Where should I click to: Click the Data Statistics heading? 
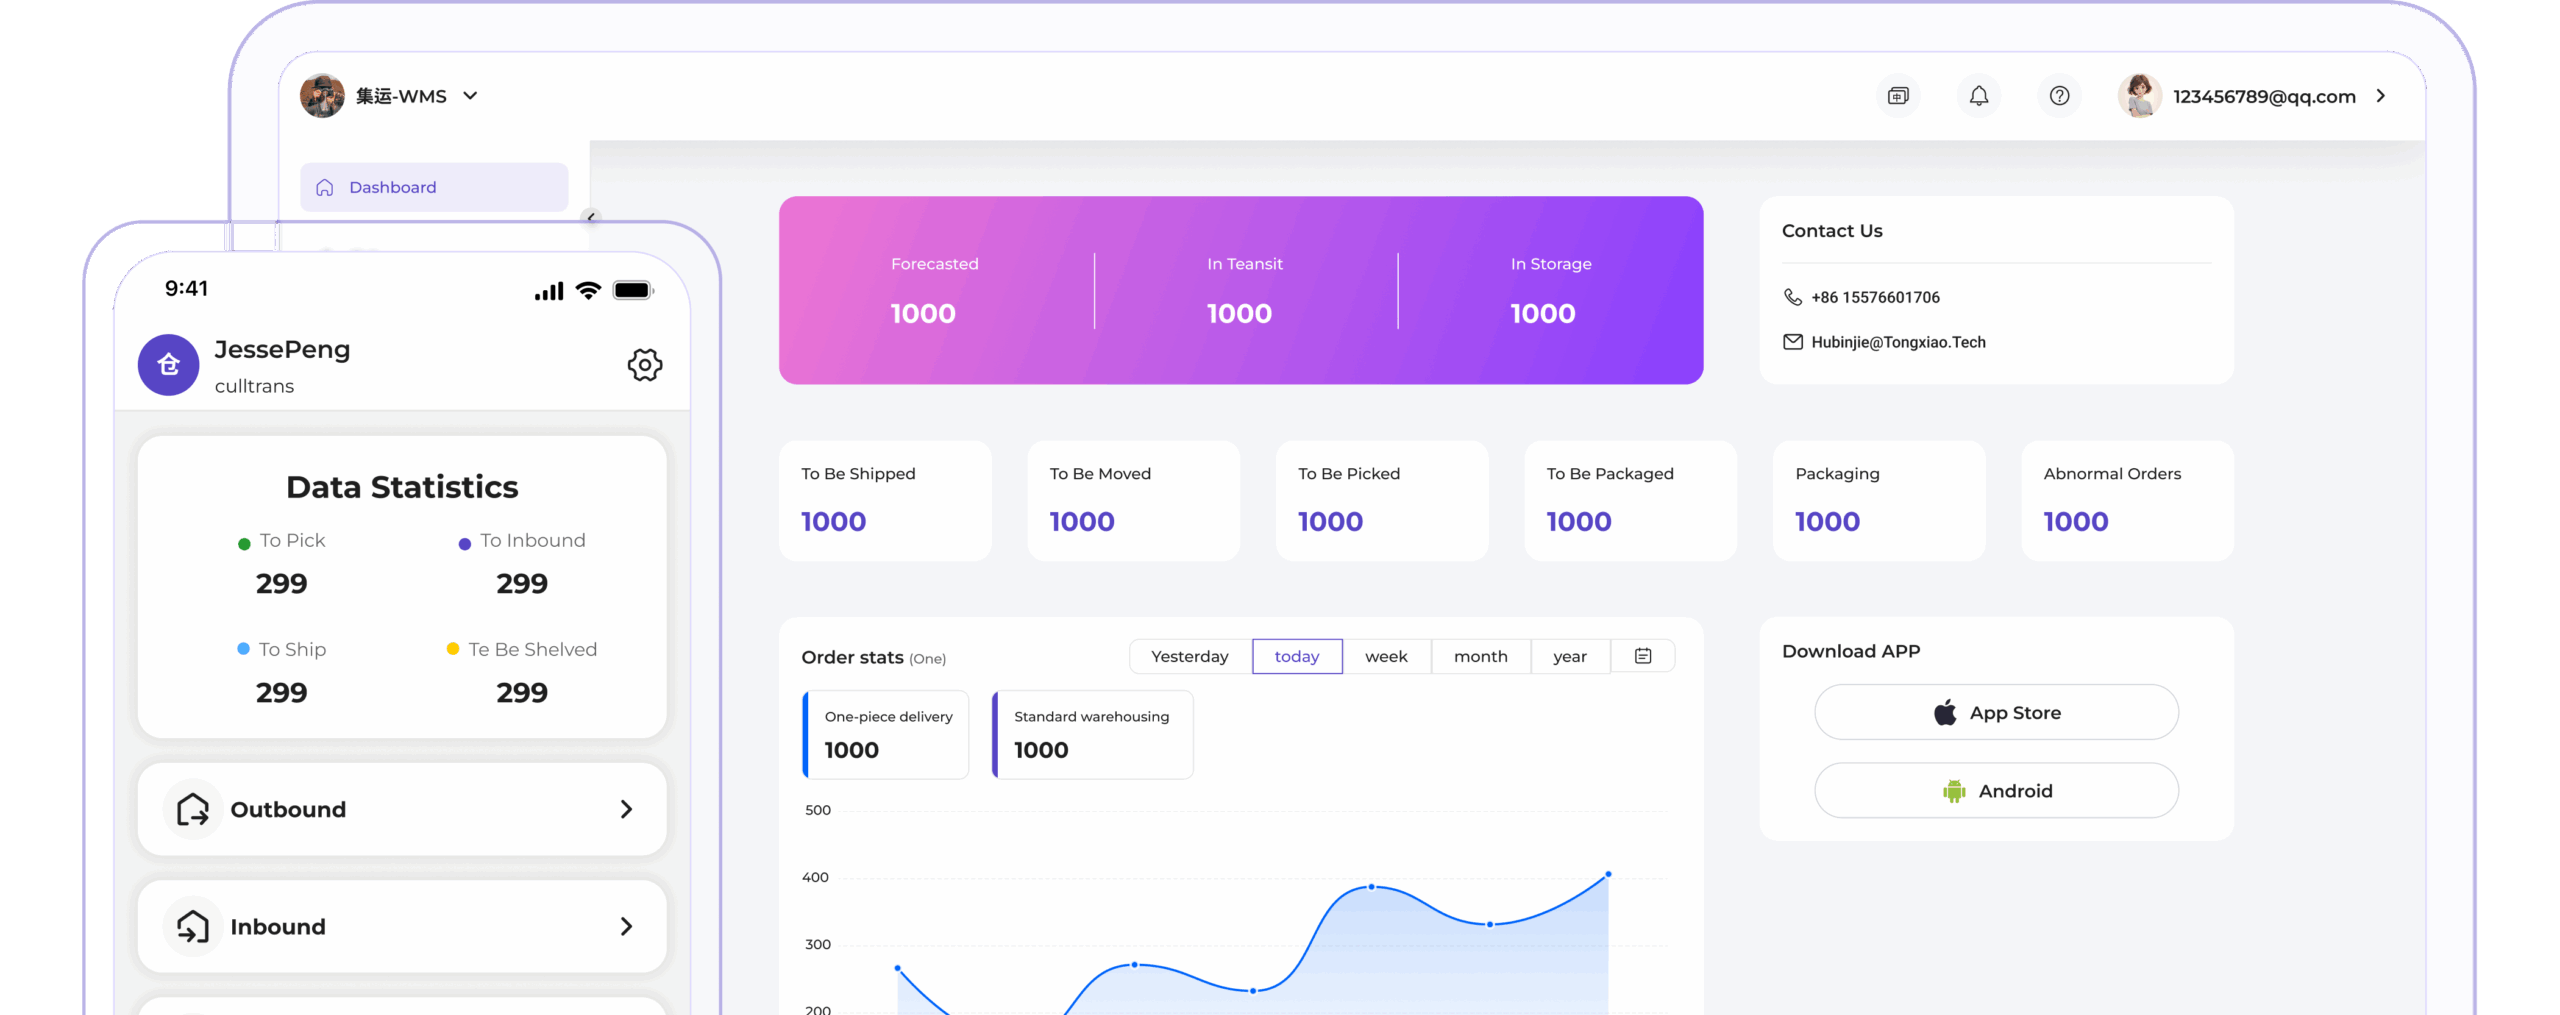[402, 487]
